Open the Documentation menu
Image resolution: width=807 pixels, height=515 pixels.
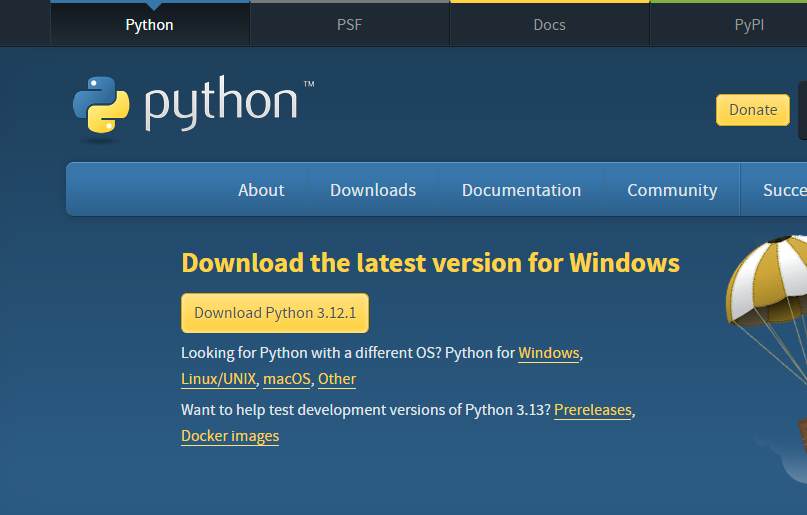[x=521, y=190]
